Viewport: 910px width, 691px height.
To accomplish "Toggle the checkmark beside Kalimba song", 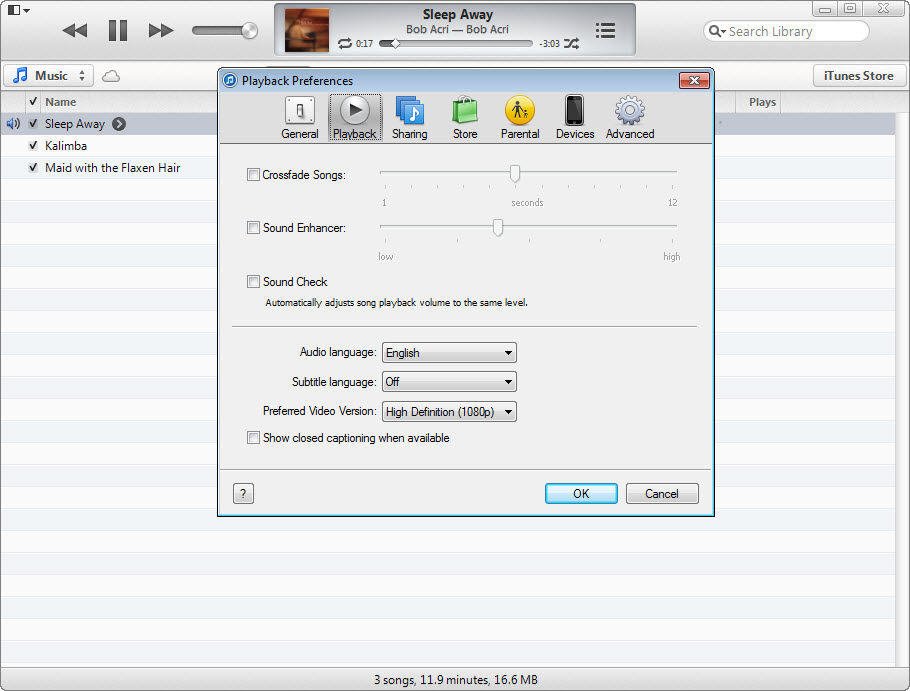I will (x=33, y=146).
